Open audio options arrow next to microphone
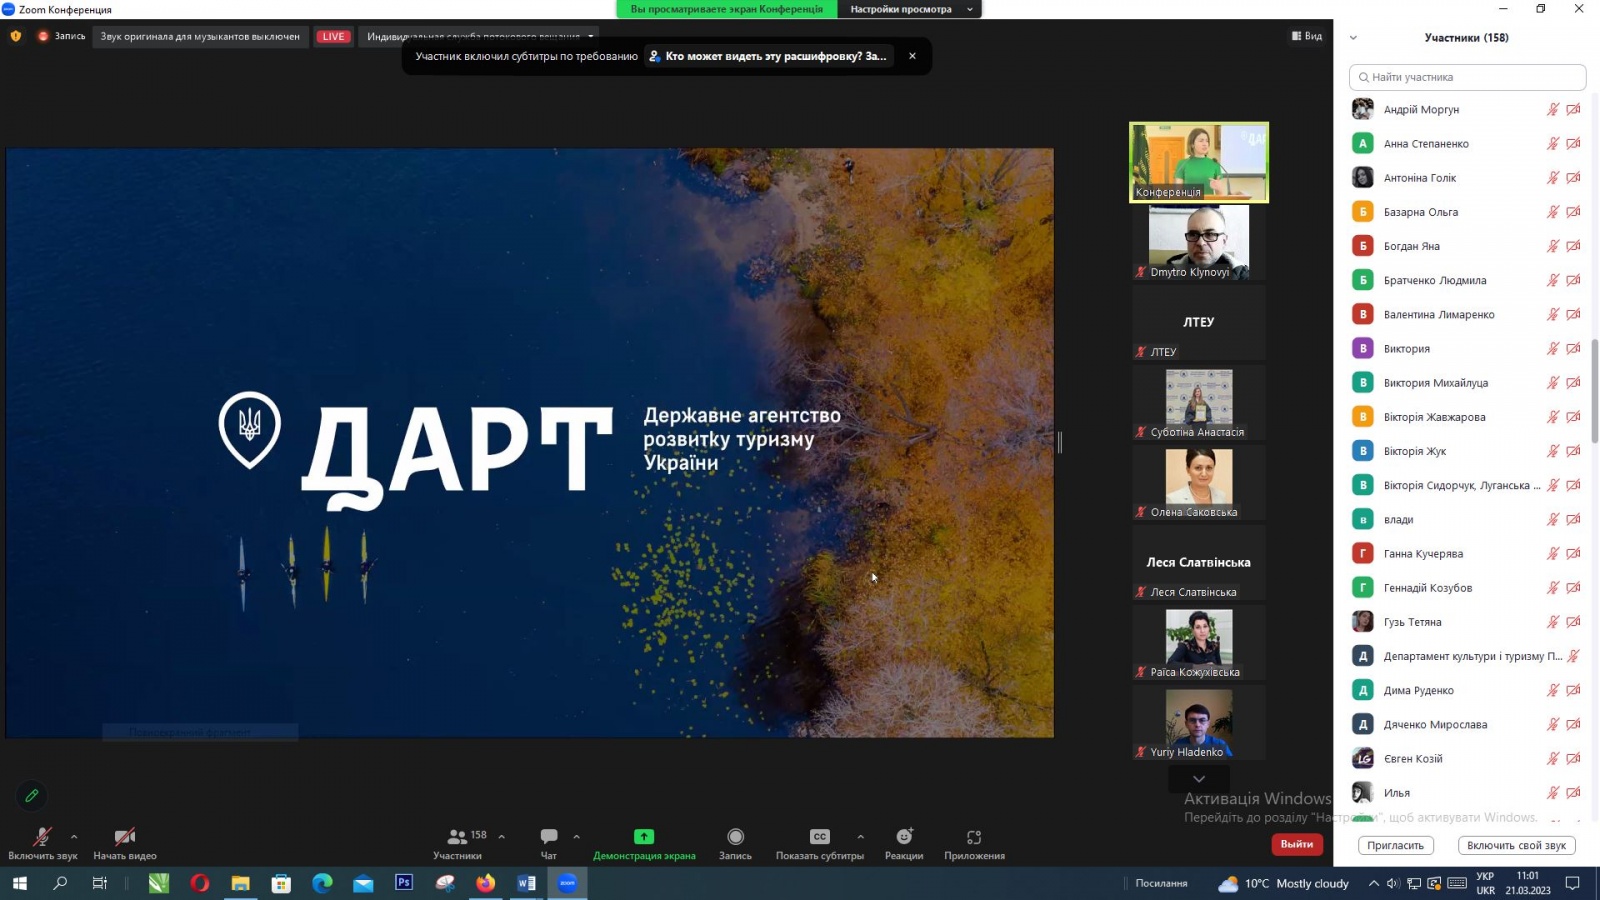Screen dimensions: 1600x900 (74, 836)
